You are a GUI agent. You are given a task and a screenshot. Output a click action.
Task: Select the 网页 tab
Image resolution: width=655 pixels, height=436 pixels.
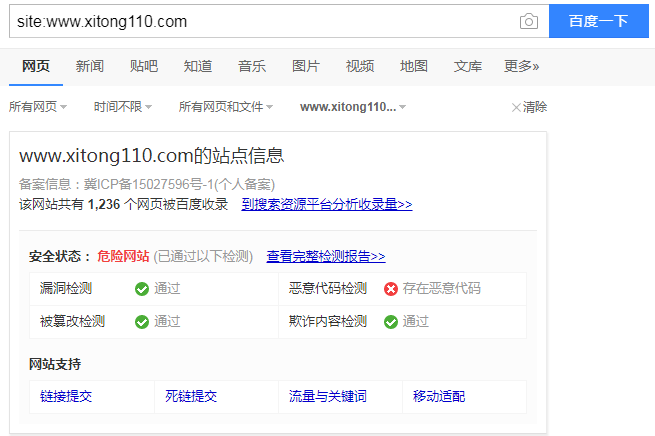click(36, 66)
